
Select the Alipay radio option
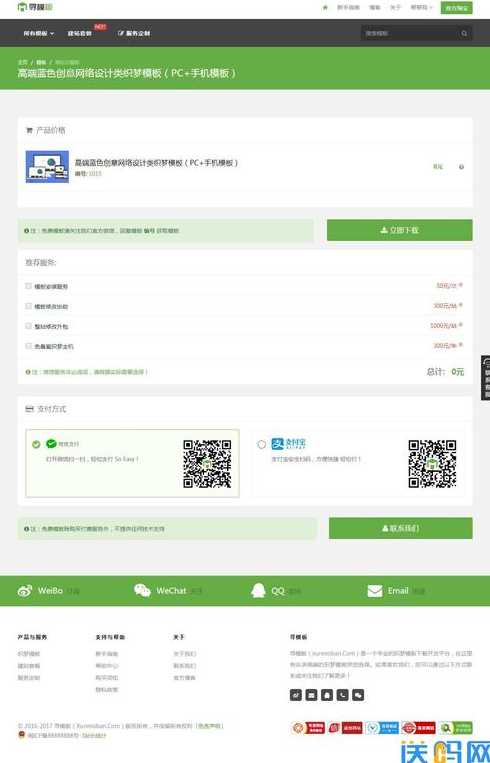coord(262,444)
